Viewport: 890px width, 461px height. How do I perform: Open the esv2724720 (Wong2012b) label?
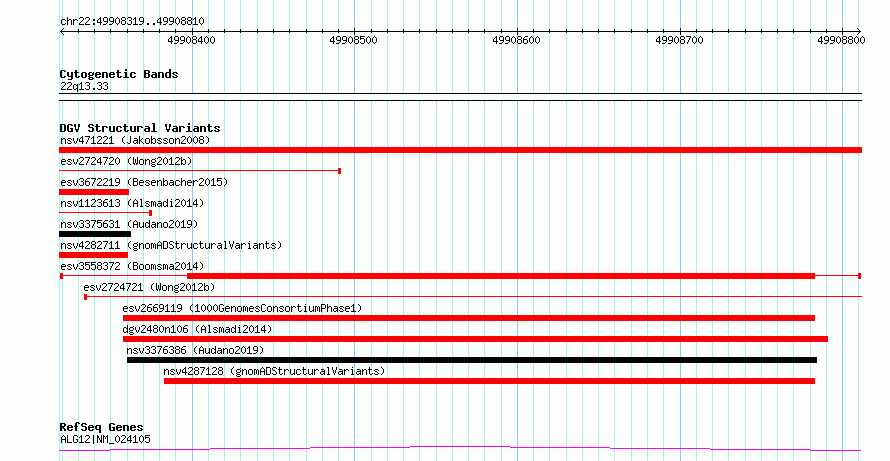(x=126, y=161)
